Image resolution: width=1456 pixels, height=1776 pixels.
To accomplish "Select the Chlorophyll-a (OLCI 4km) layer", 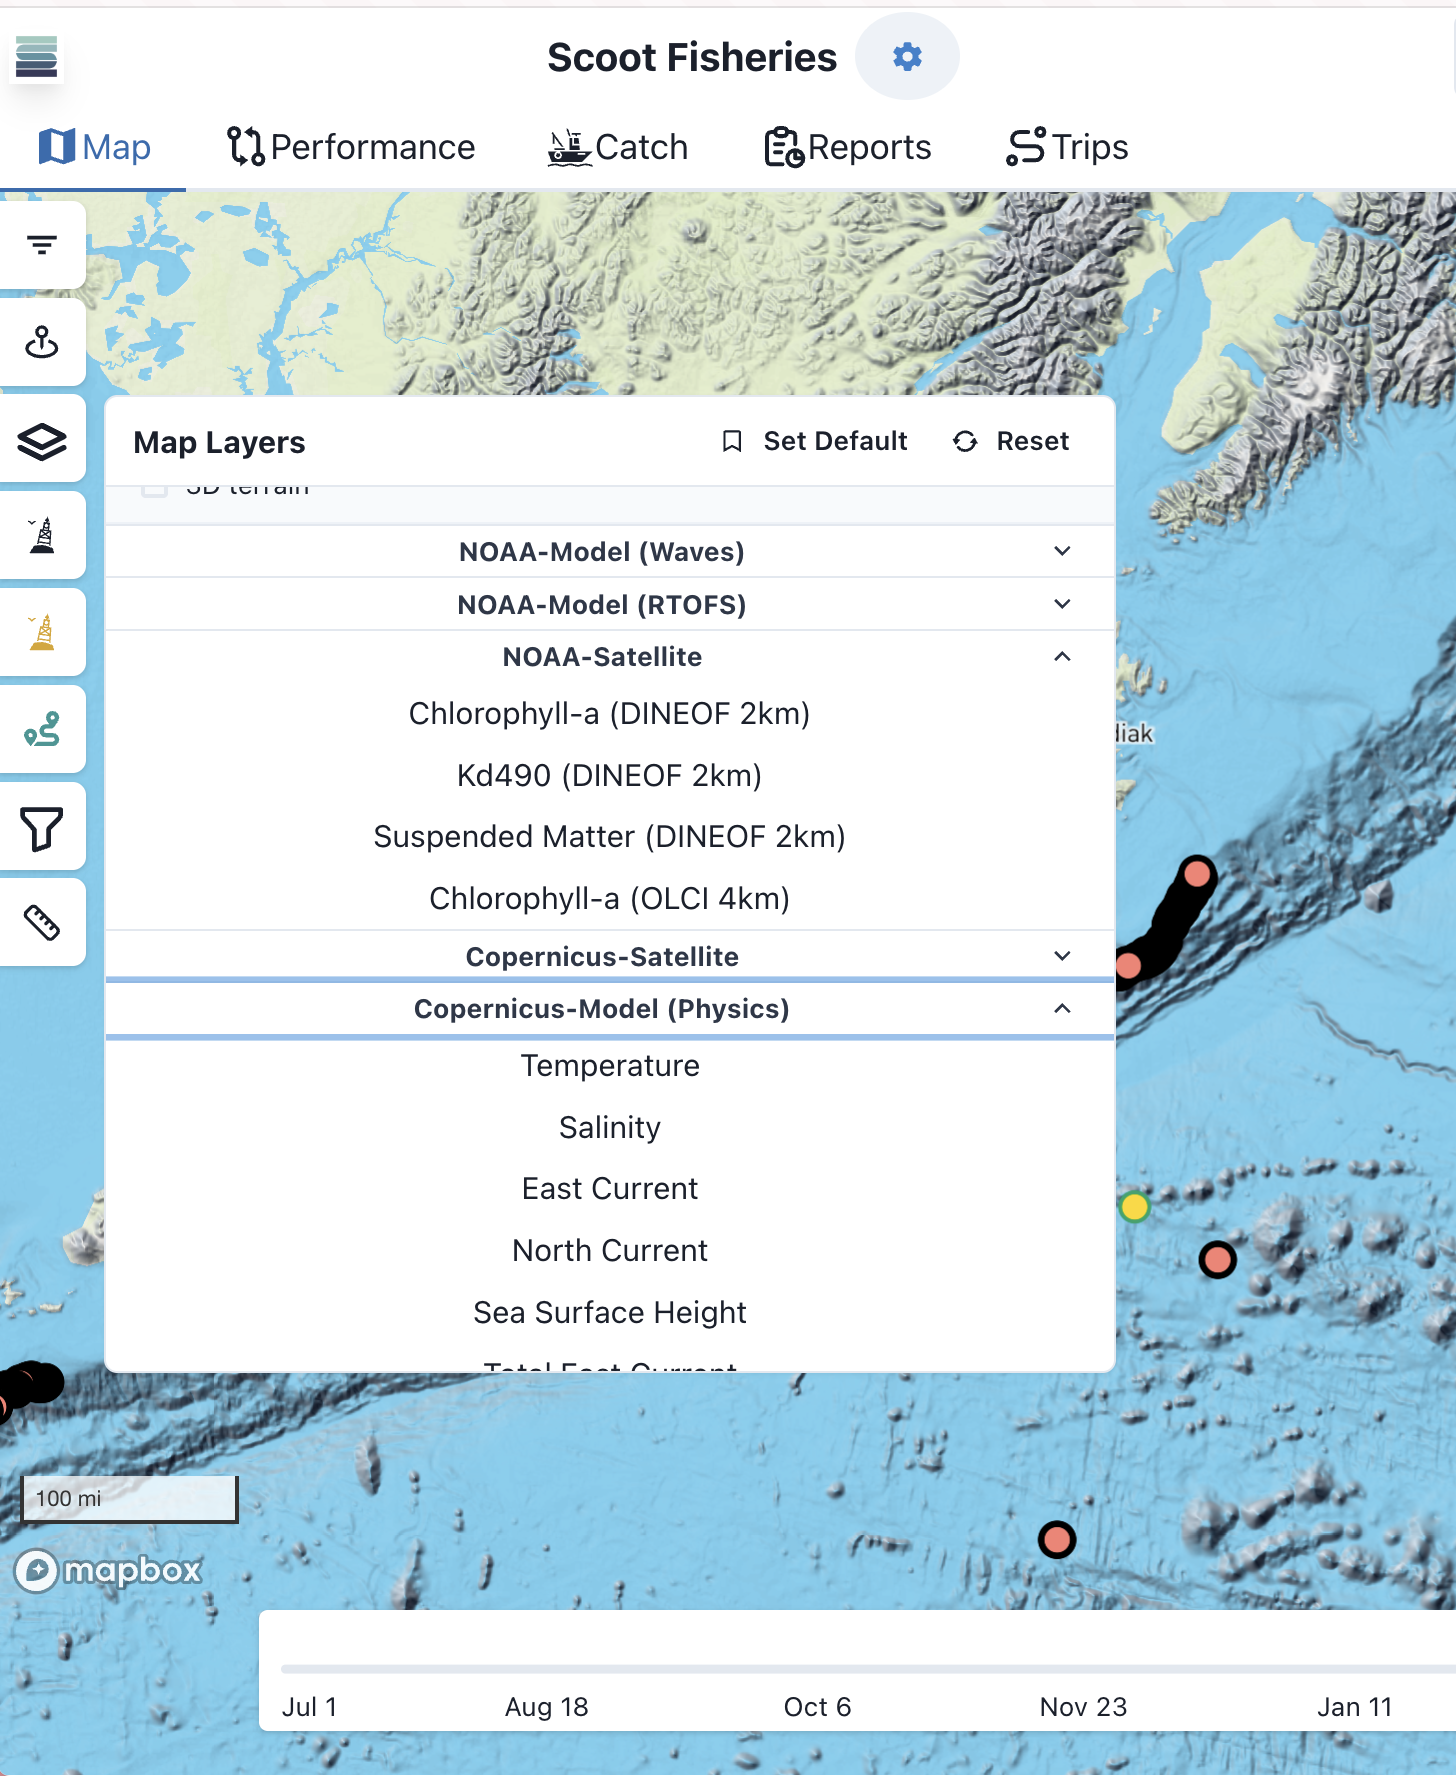I will [x=610, y=899].
